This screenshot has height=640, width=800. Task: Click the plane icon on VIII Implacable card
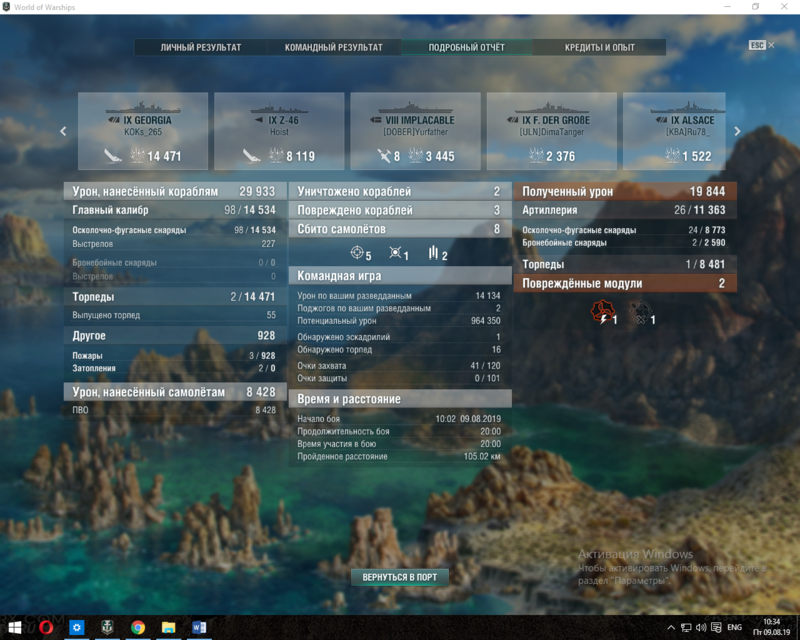click(x=384, y=156)
